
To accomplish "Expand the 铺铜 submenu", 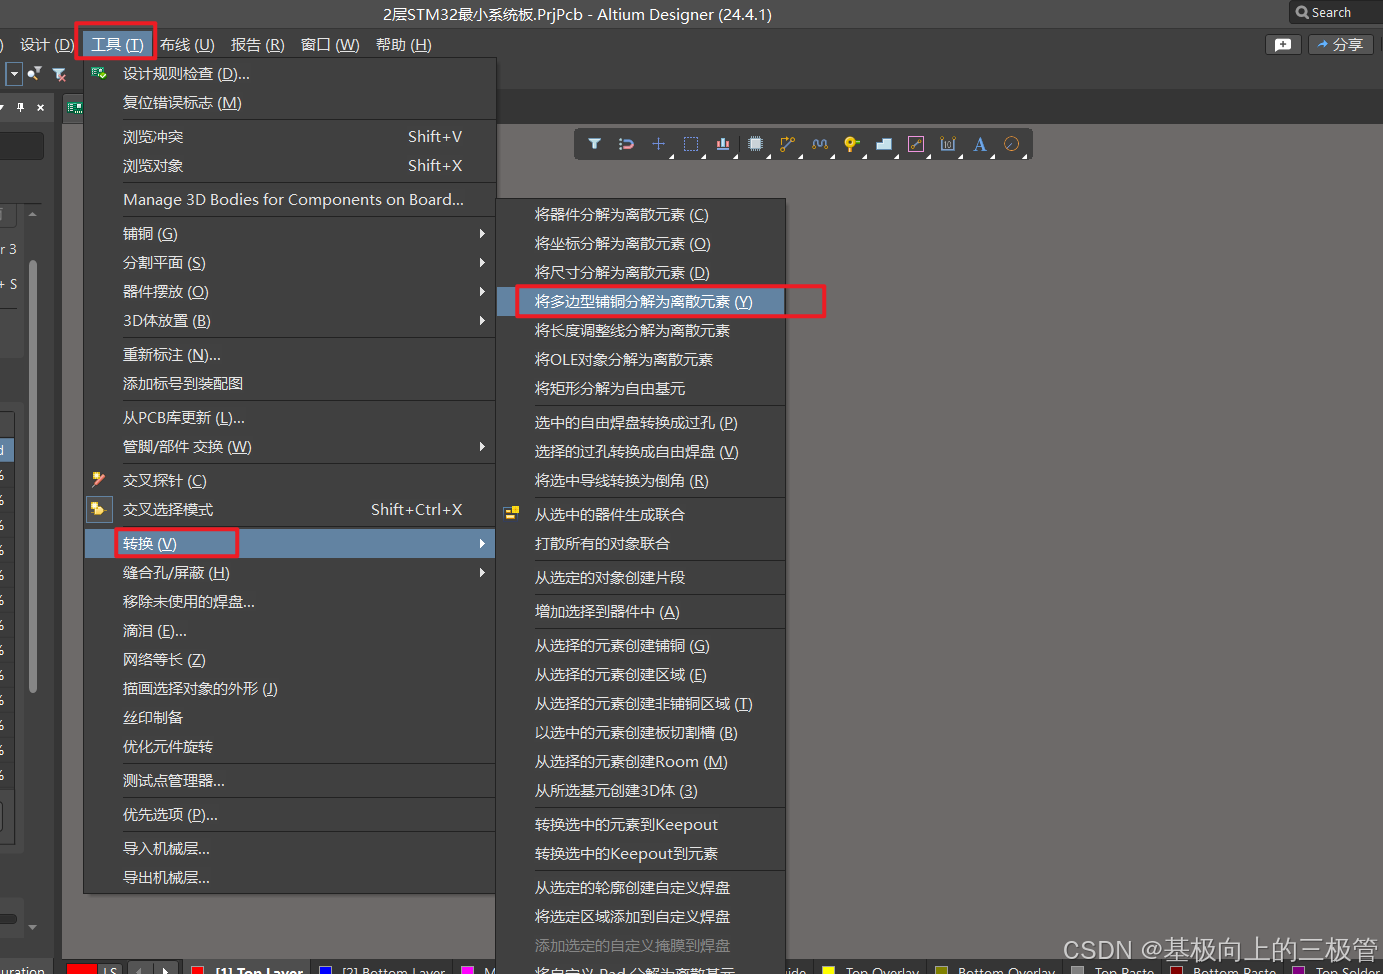I will tap(290, 233).
